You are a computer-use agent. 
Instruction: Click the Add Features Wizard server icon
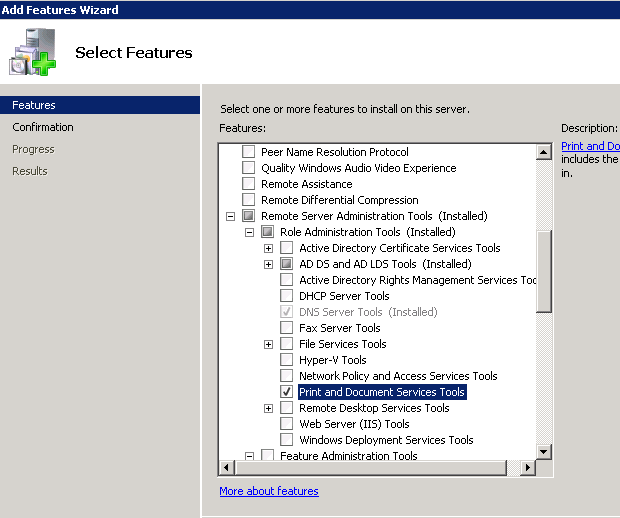tap(33, 52)
